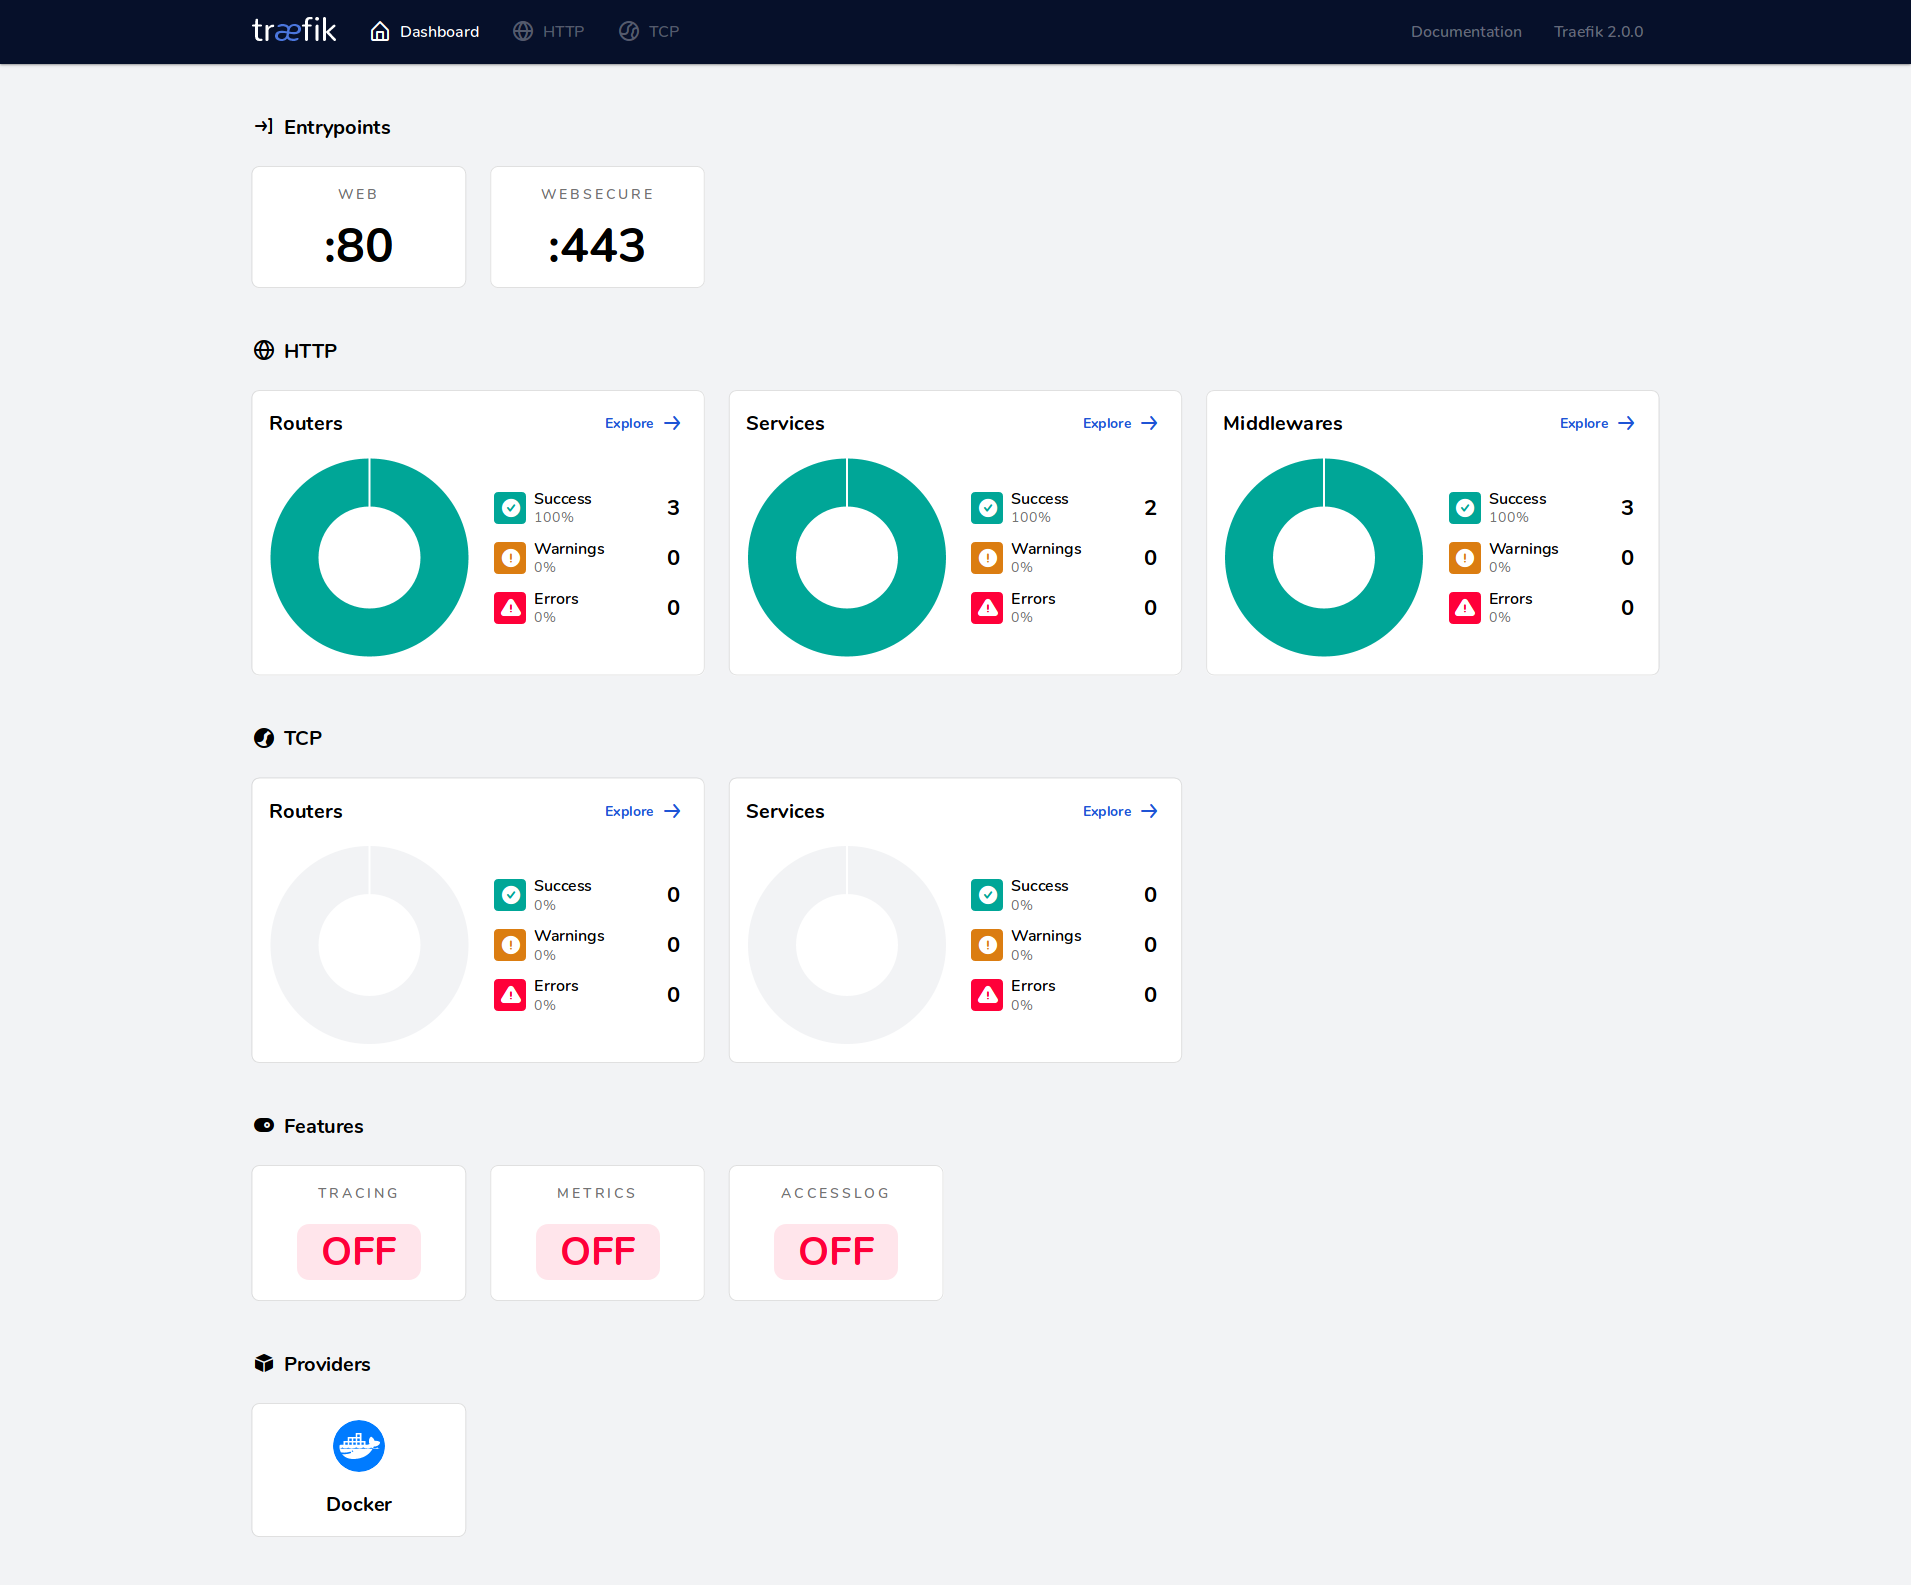Viewport: 1911px width, 1585px height.
Task: Click TCP Routers Success check icon
Action: 510,895
